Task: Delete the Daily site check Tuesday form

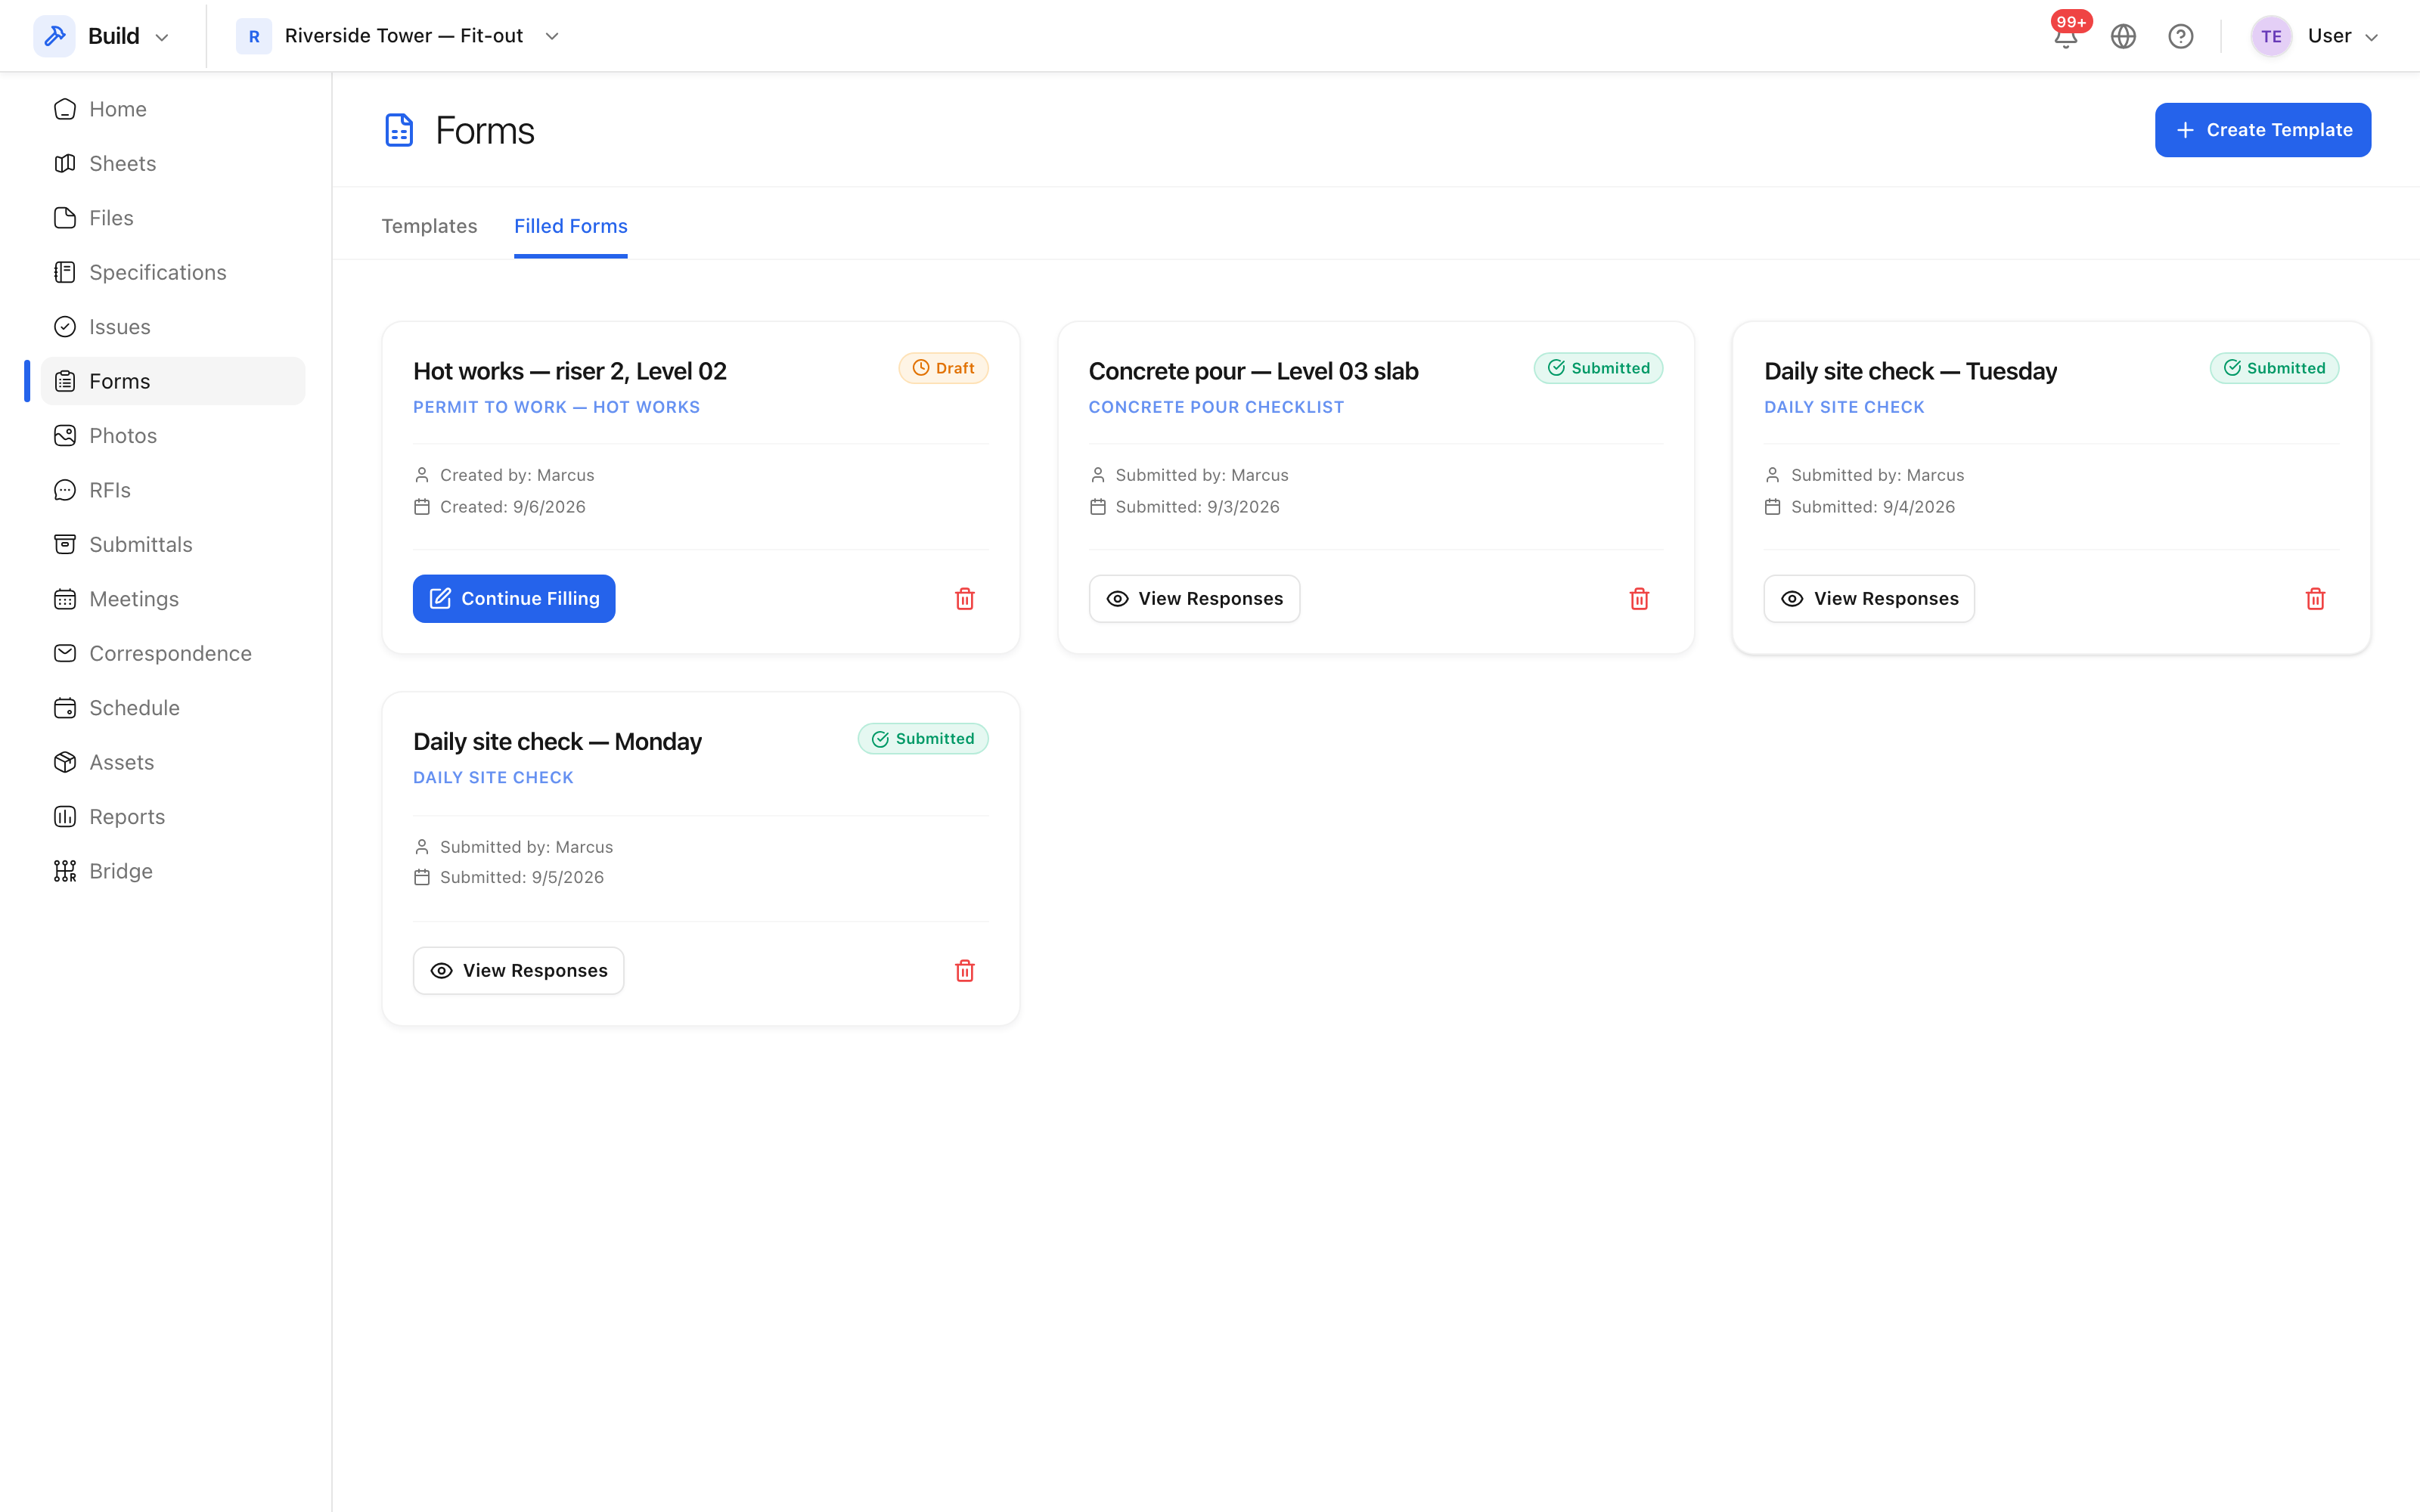Action: point(2315,599)
